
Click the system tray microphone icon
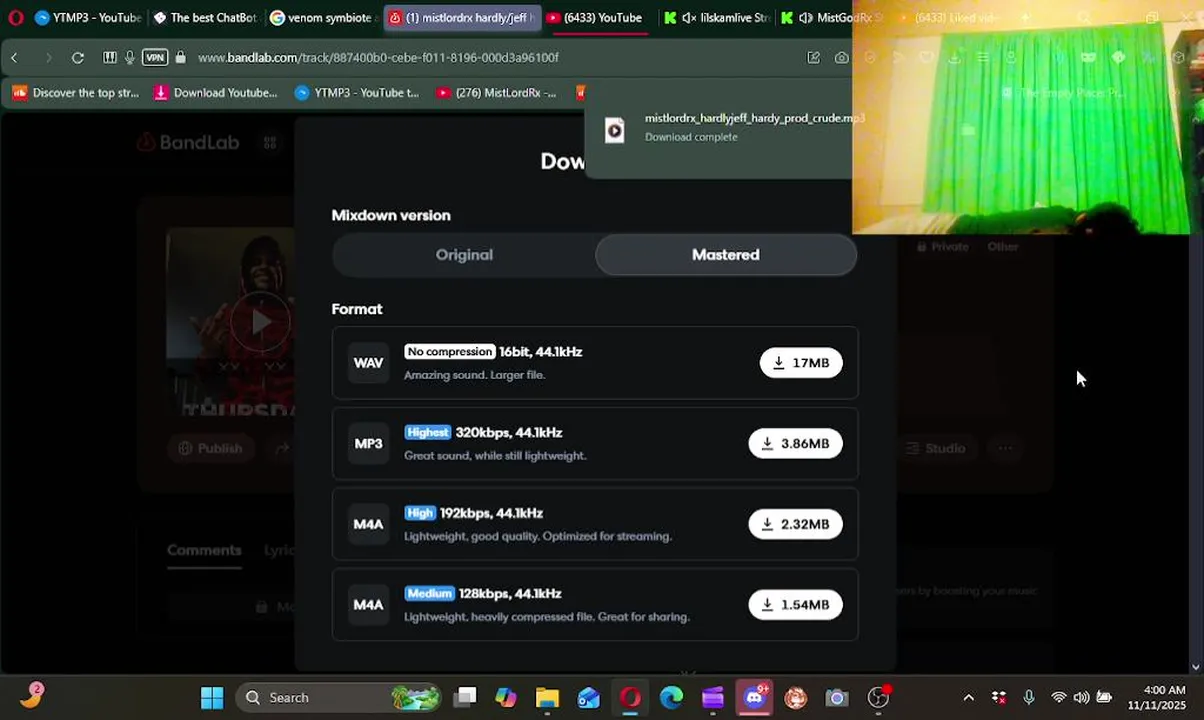click(1028, 698)
